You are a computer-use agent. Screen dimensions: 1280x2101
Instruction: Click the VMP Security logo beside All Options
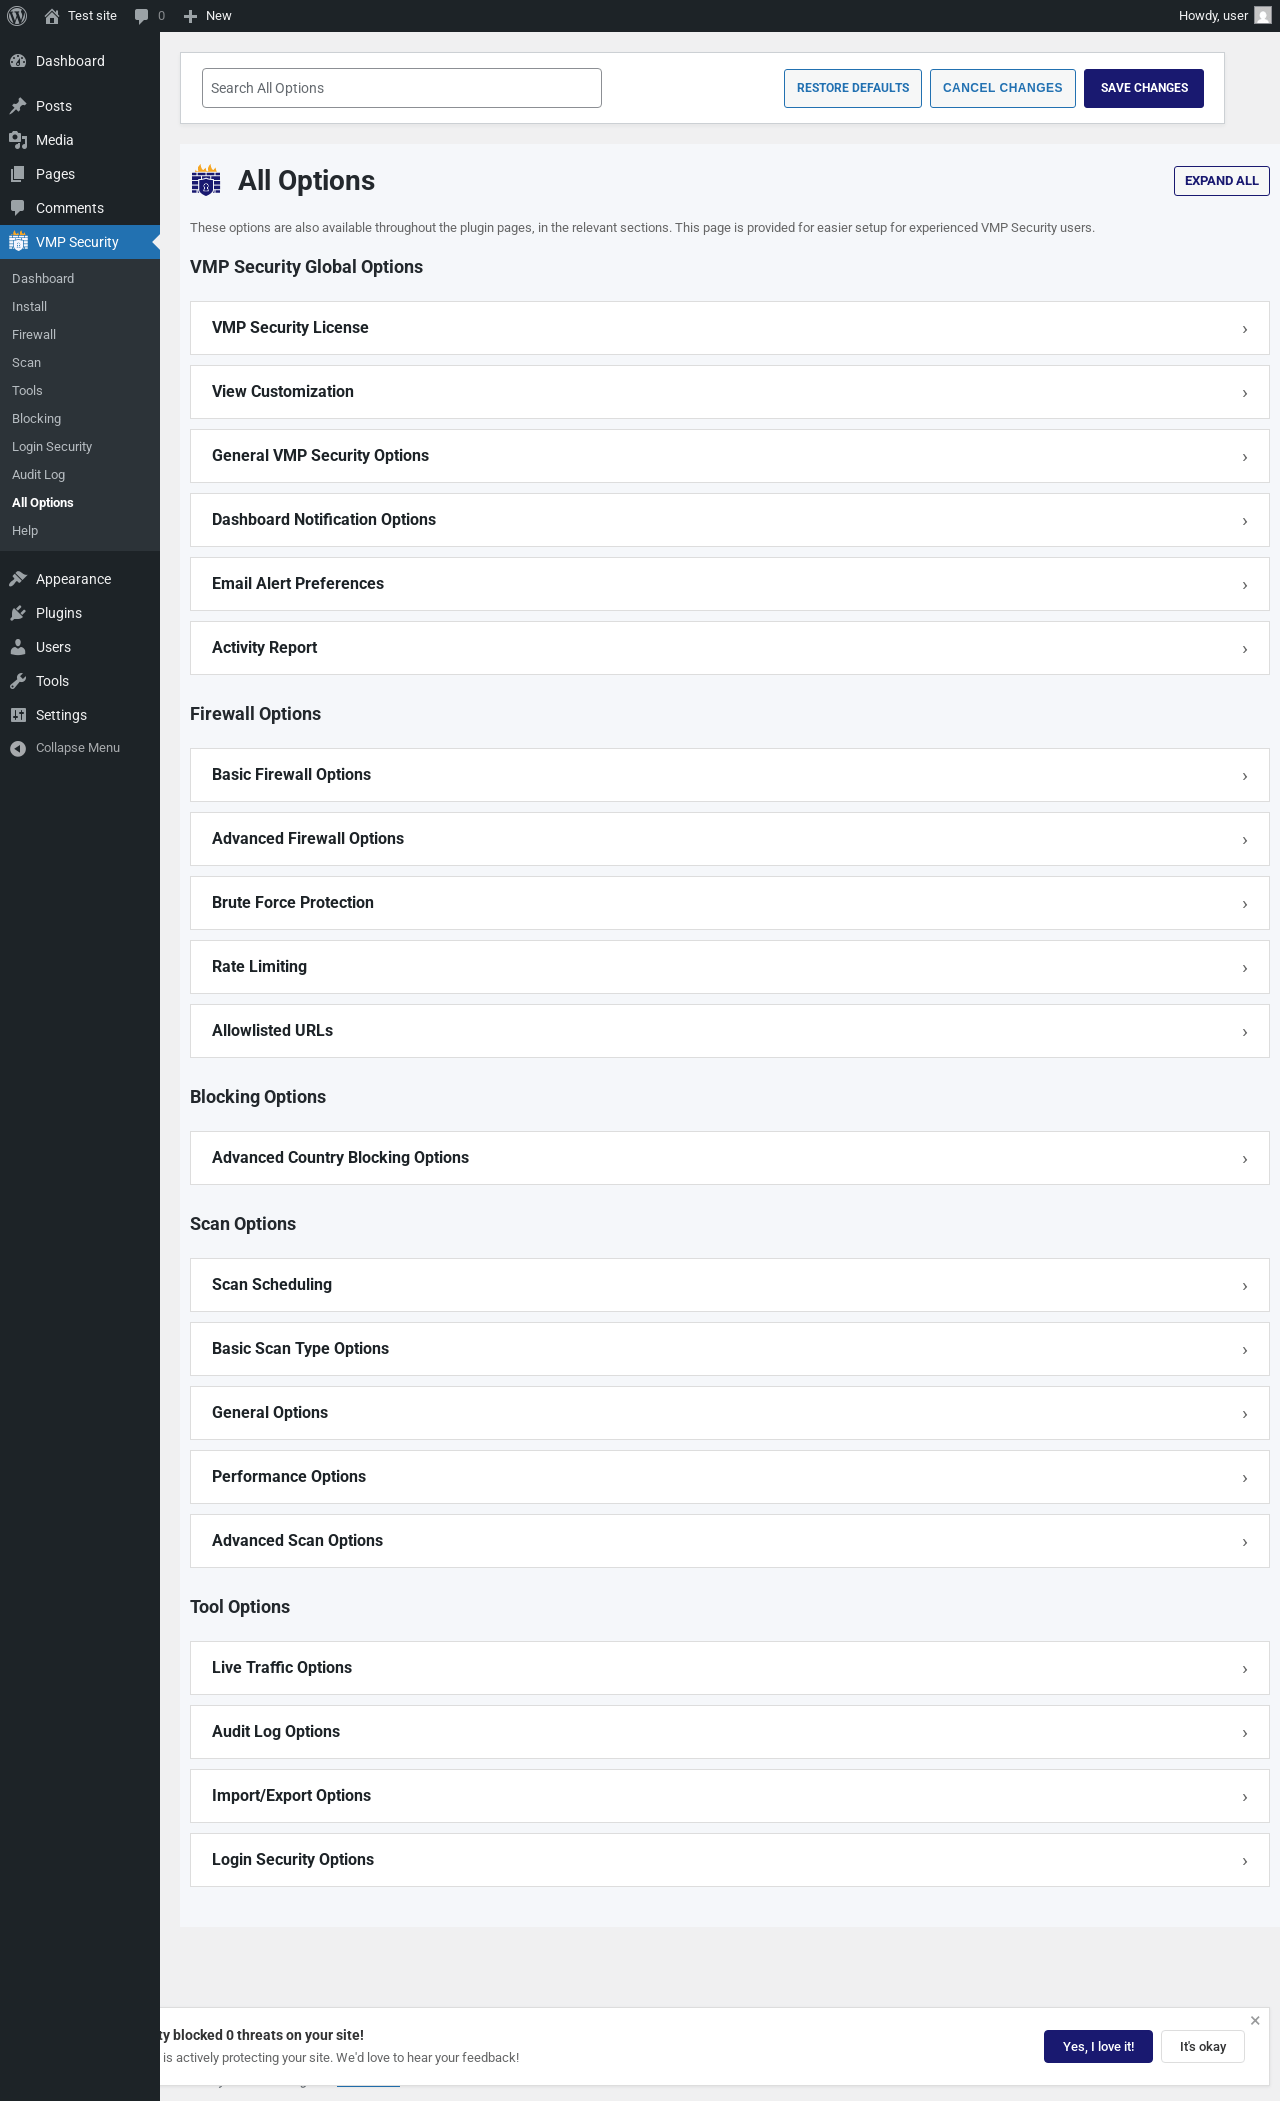(x=206, y=181)
